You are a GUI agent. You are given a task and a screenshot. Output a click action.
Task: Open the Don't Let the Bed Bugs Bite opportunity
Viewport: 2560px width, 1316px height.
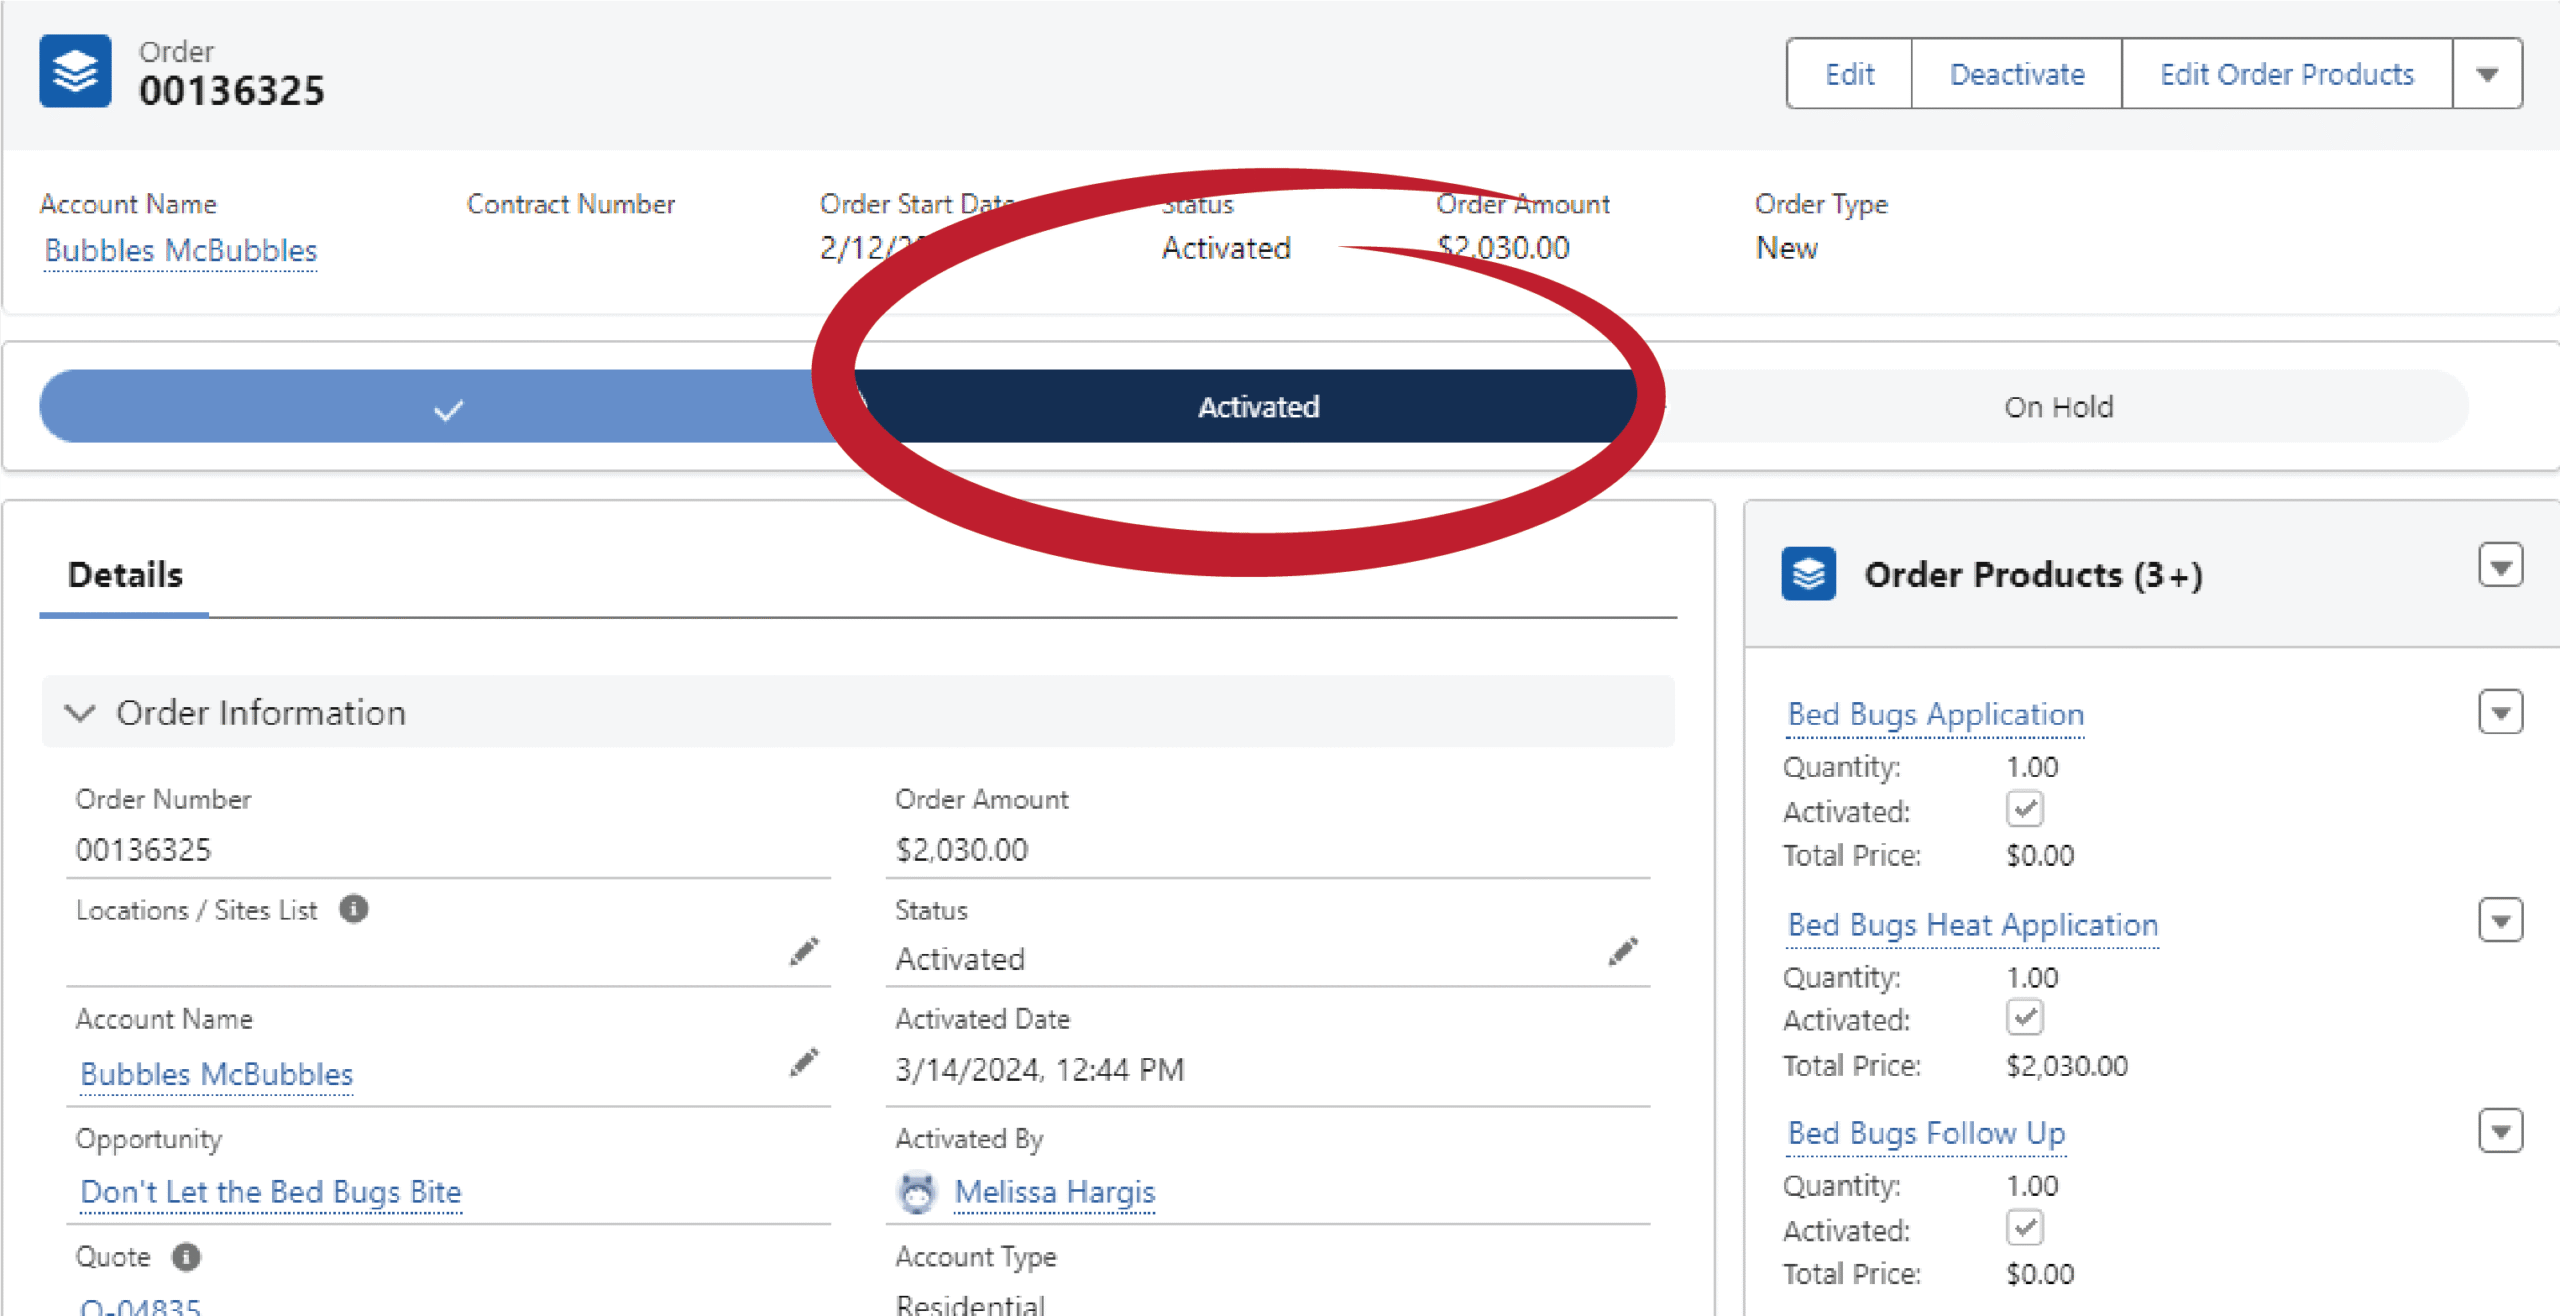point(271,1192)
